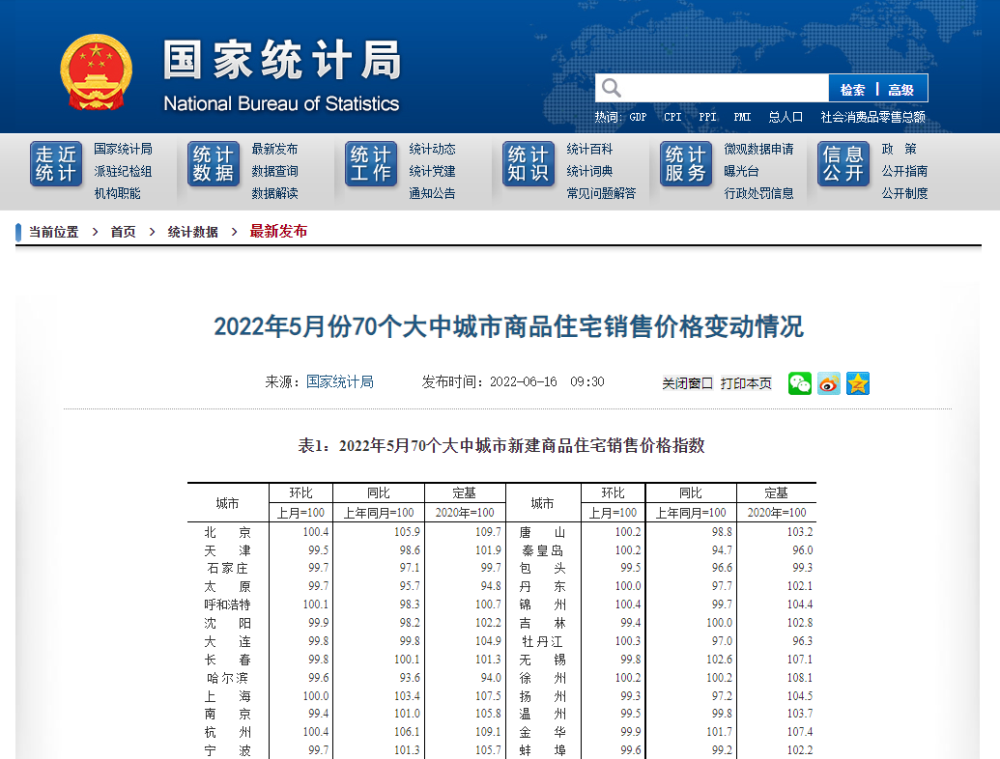Viewport: 1000px width, 759px height.
Task: Click the national emblem logo
Action: [96, 72]
